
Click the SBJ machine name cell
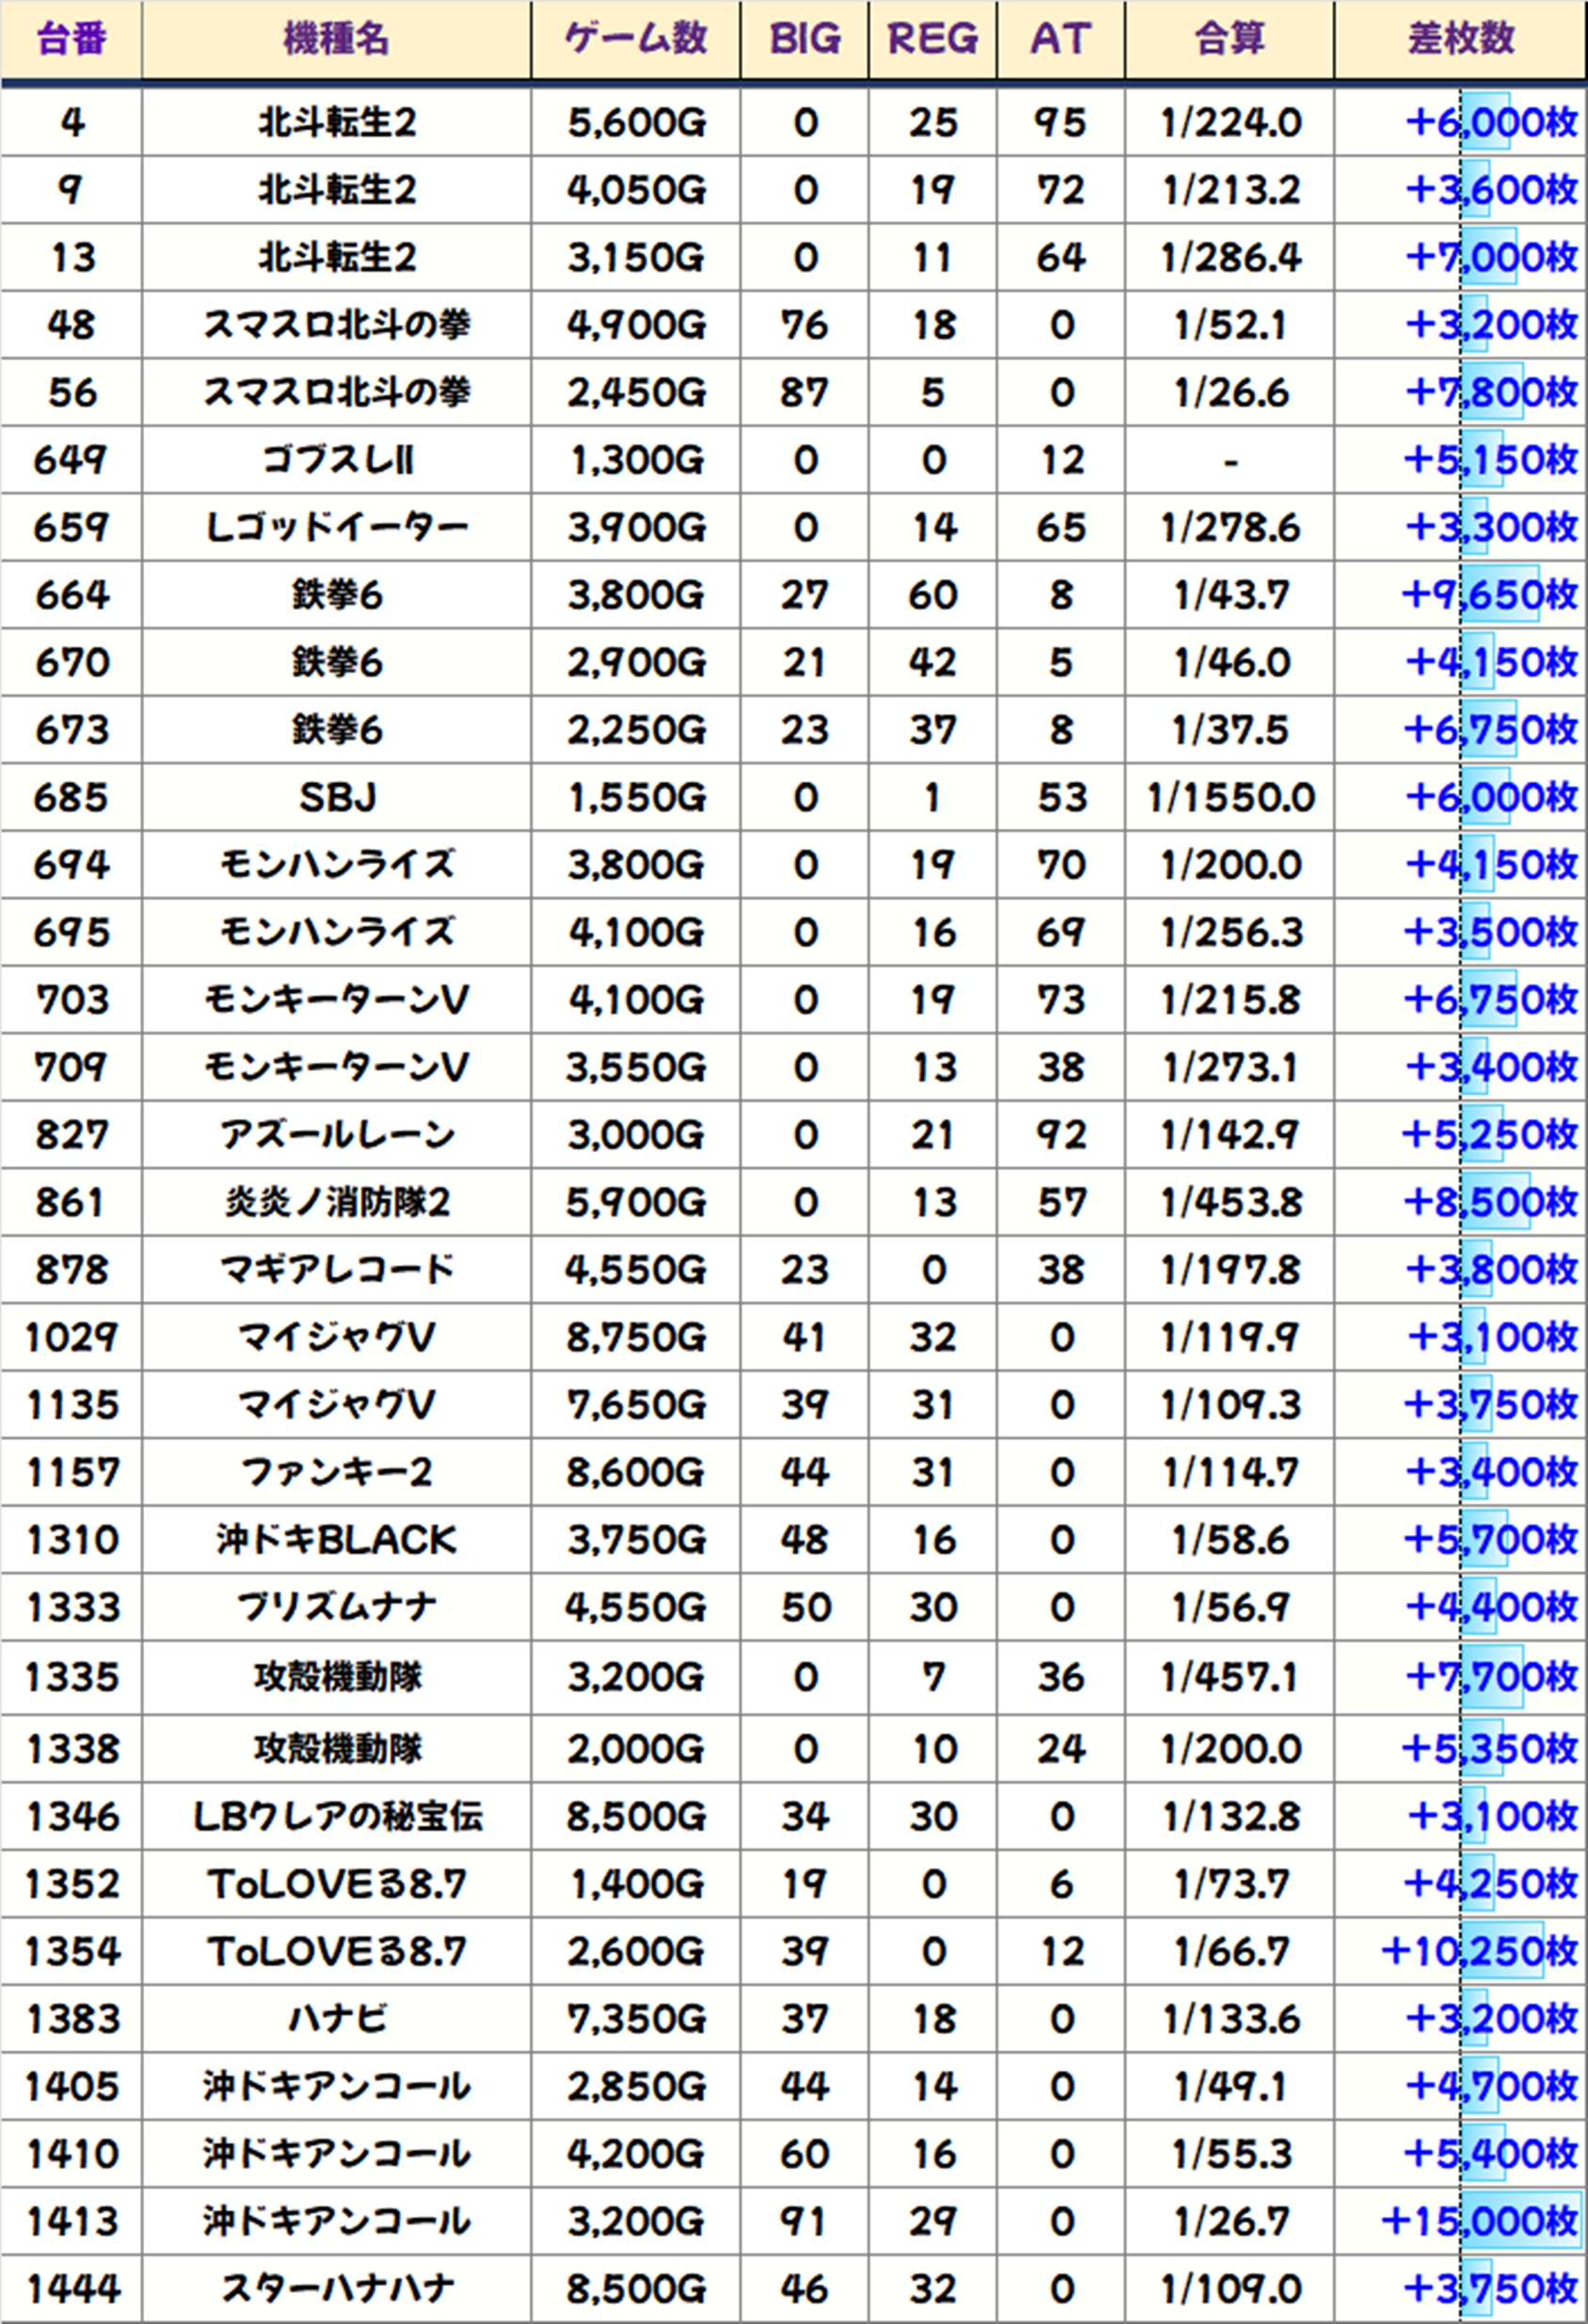(336, 797)
